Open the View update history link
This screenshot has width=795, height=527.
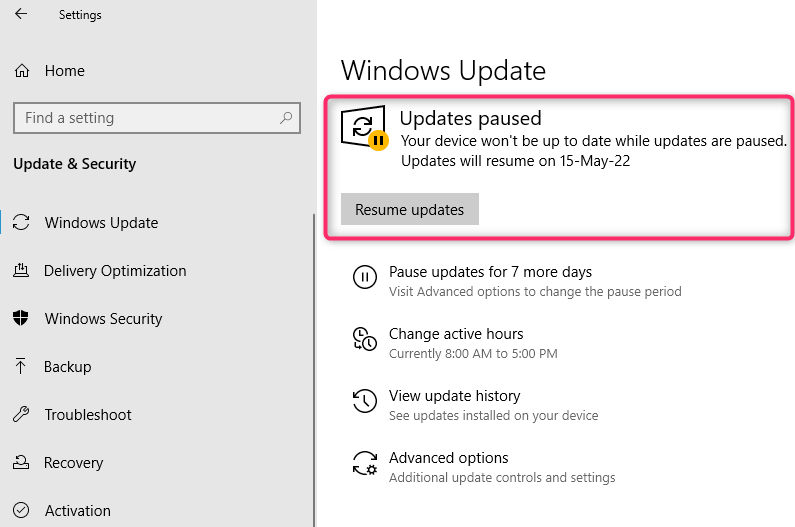(454, 396)
